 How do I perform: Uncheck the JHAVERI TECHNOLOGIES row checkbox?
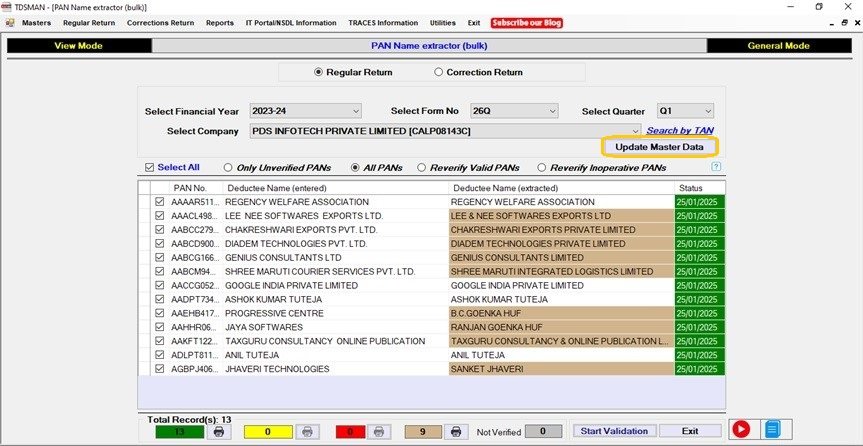click(160, 369)
